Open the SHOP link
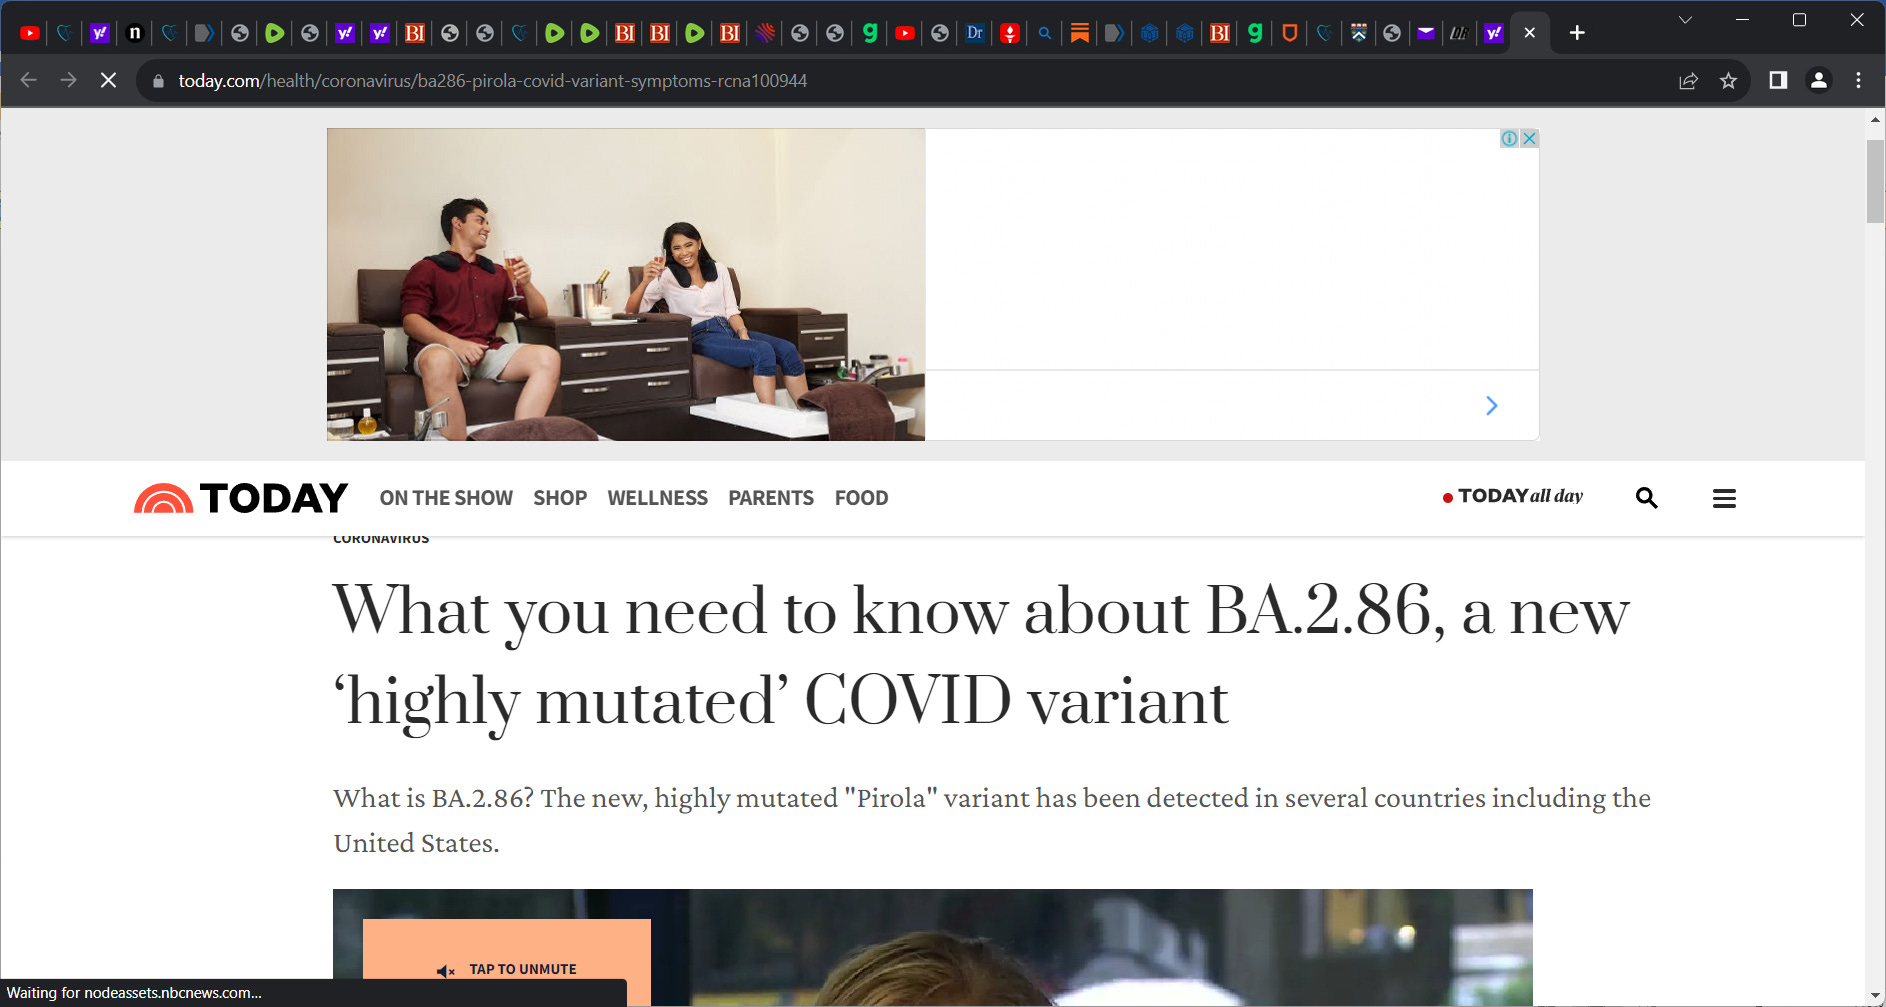 [x=559, y=498]
